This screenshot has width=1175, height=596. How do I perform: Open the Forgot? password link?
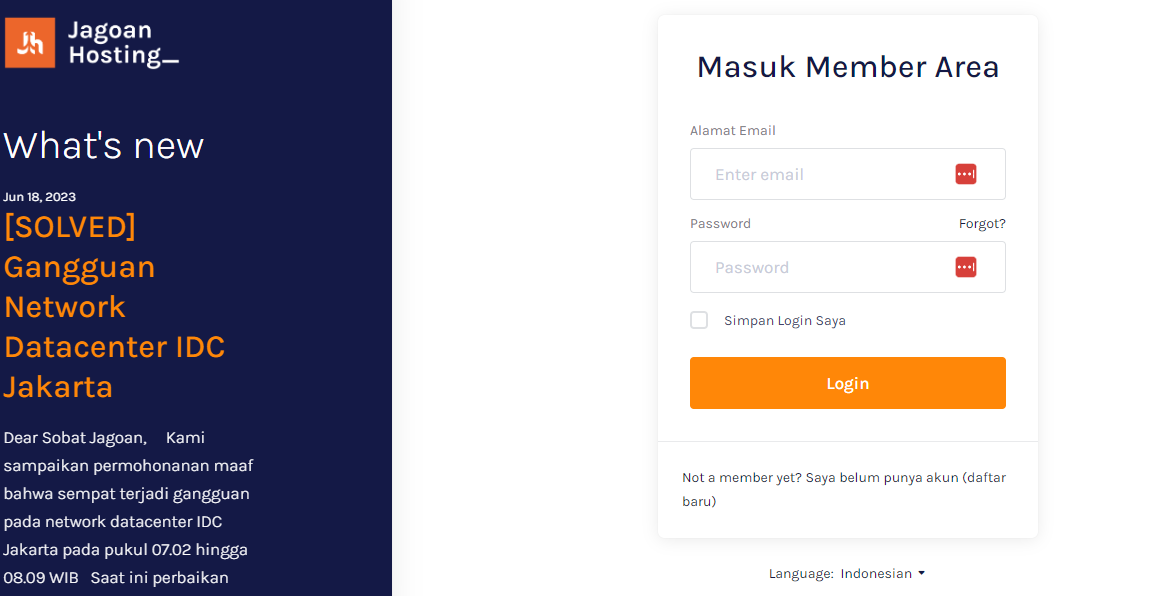982,223
